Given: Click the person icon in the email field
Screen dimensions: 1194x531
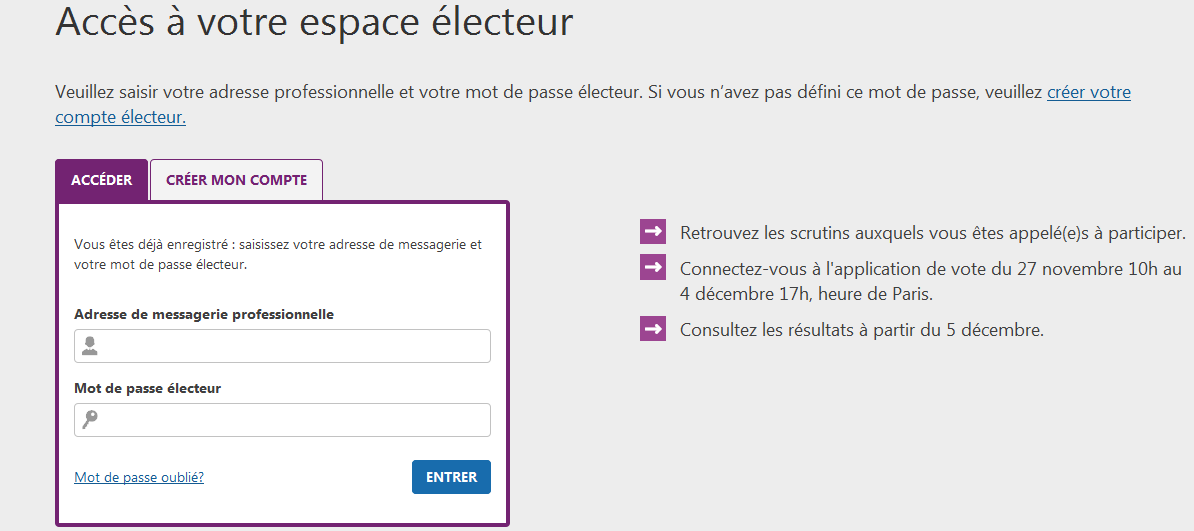Looking at the screenshot, I should 90,346.
